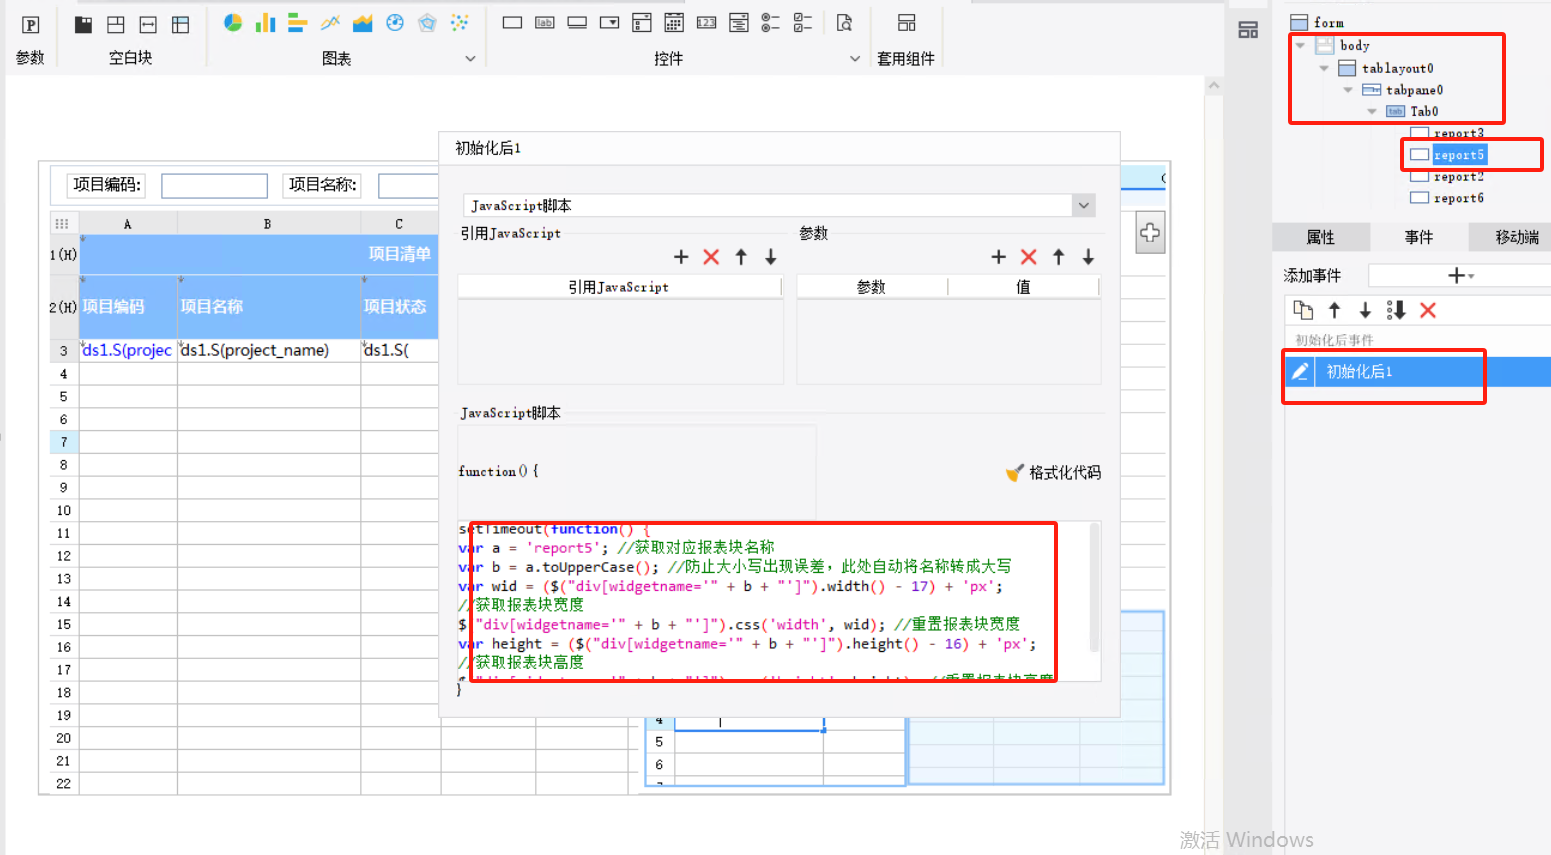
Task: Add the preview/search widget icon
Action: 845,22
